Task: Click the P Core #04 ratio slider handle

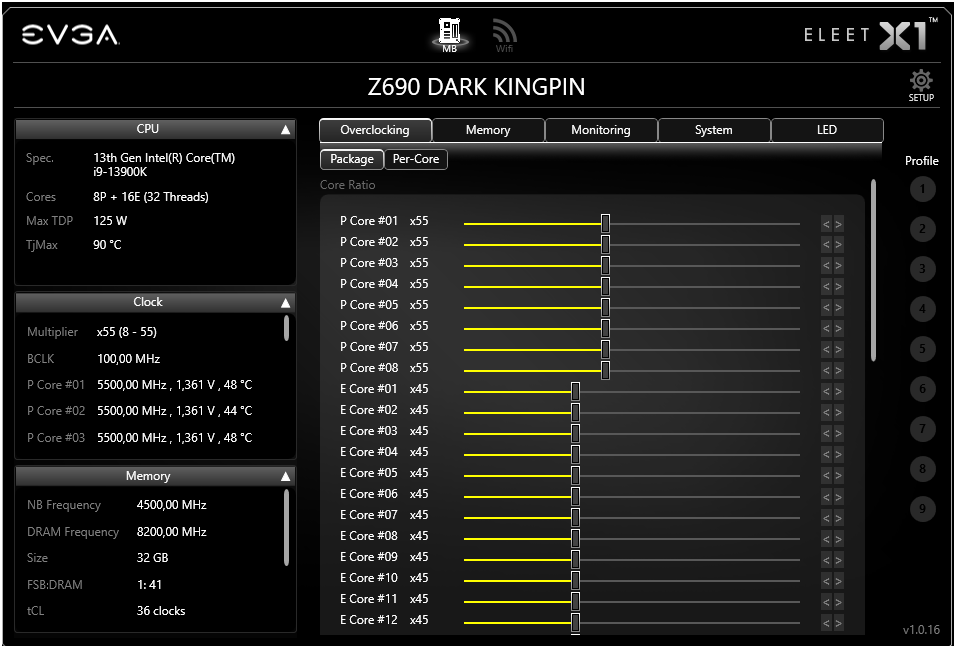Action: 605,286
